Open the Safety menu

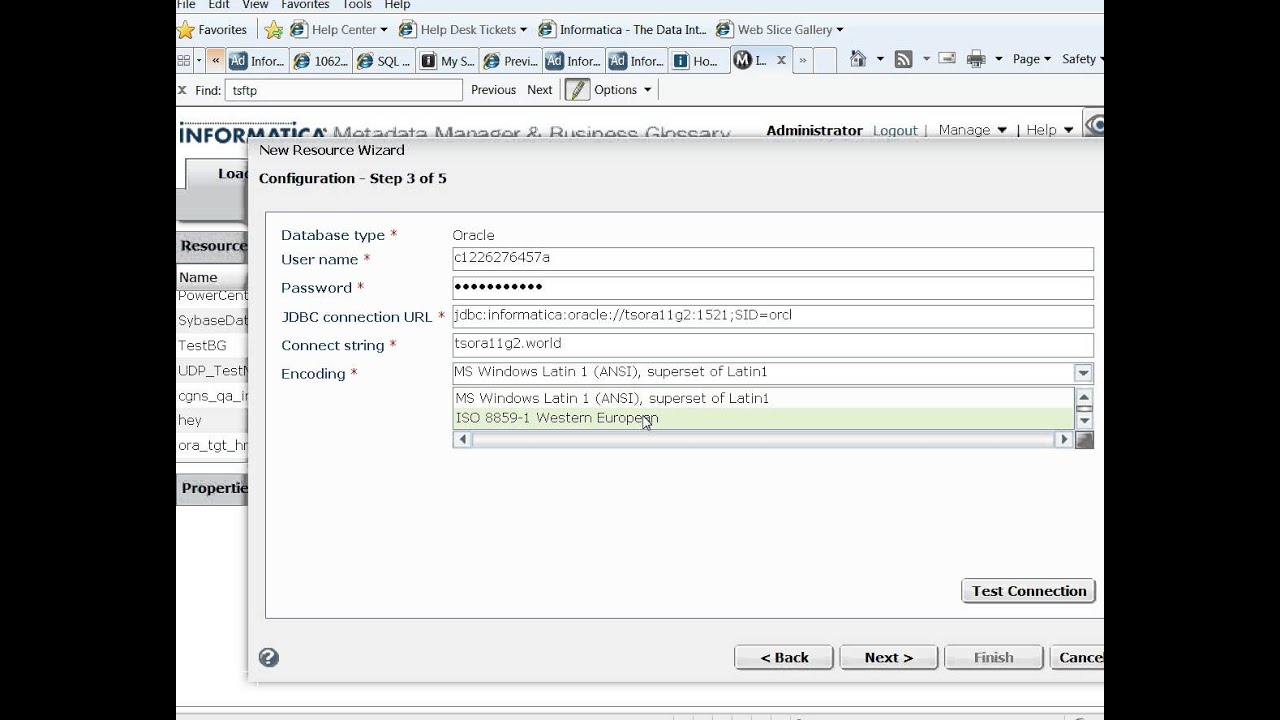[1082, 60]
